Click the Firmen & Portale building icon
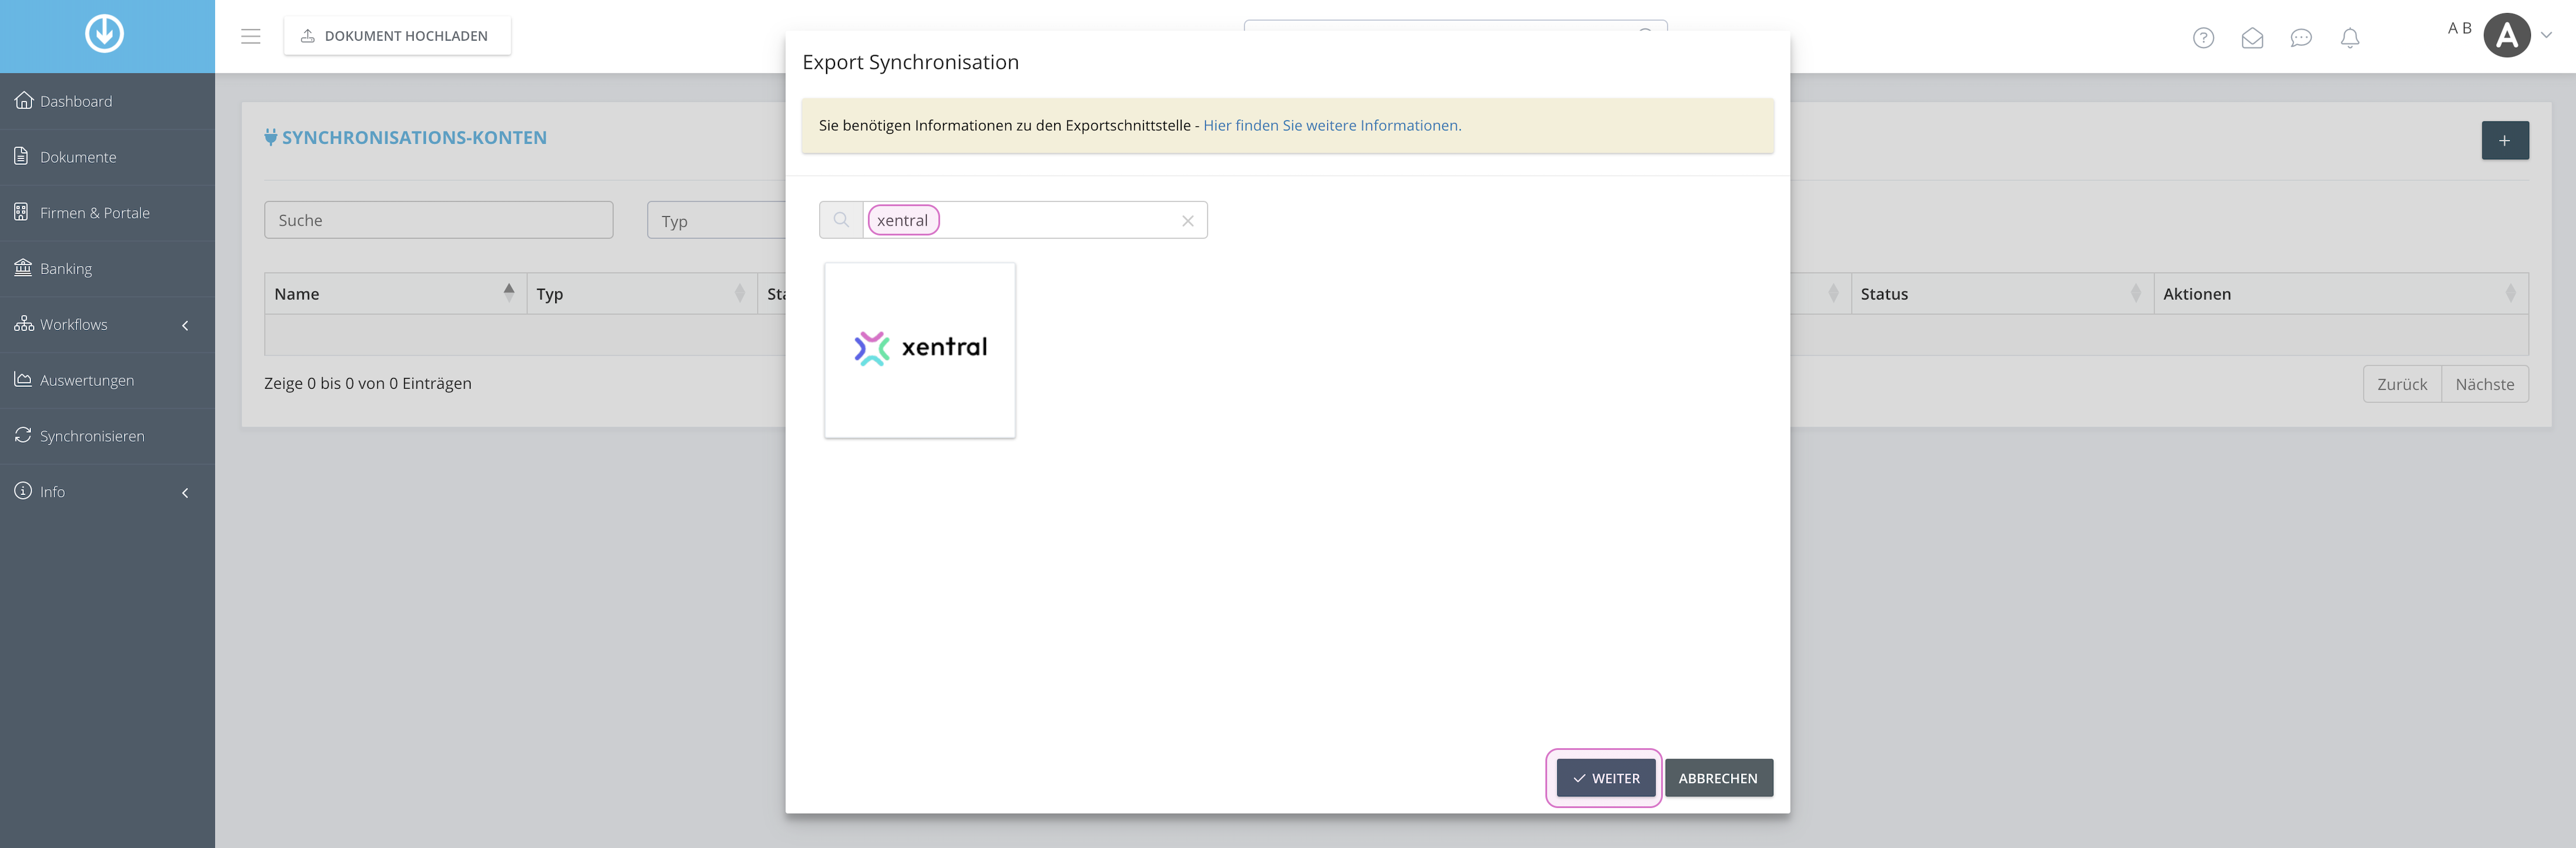This screenshot has height=848, width=2576. (x=21, y=212)
